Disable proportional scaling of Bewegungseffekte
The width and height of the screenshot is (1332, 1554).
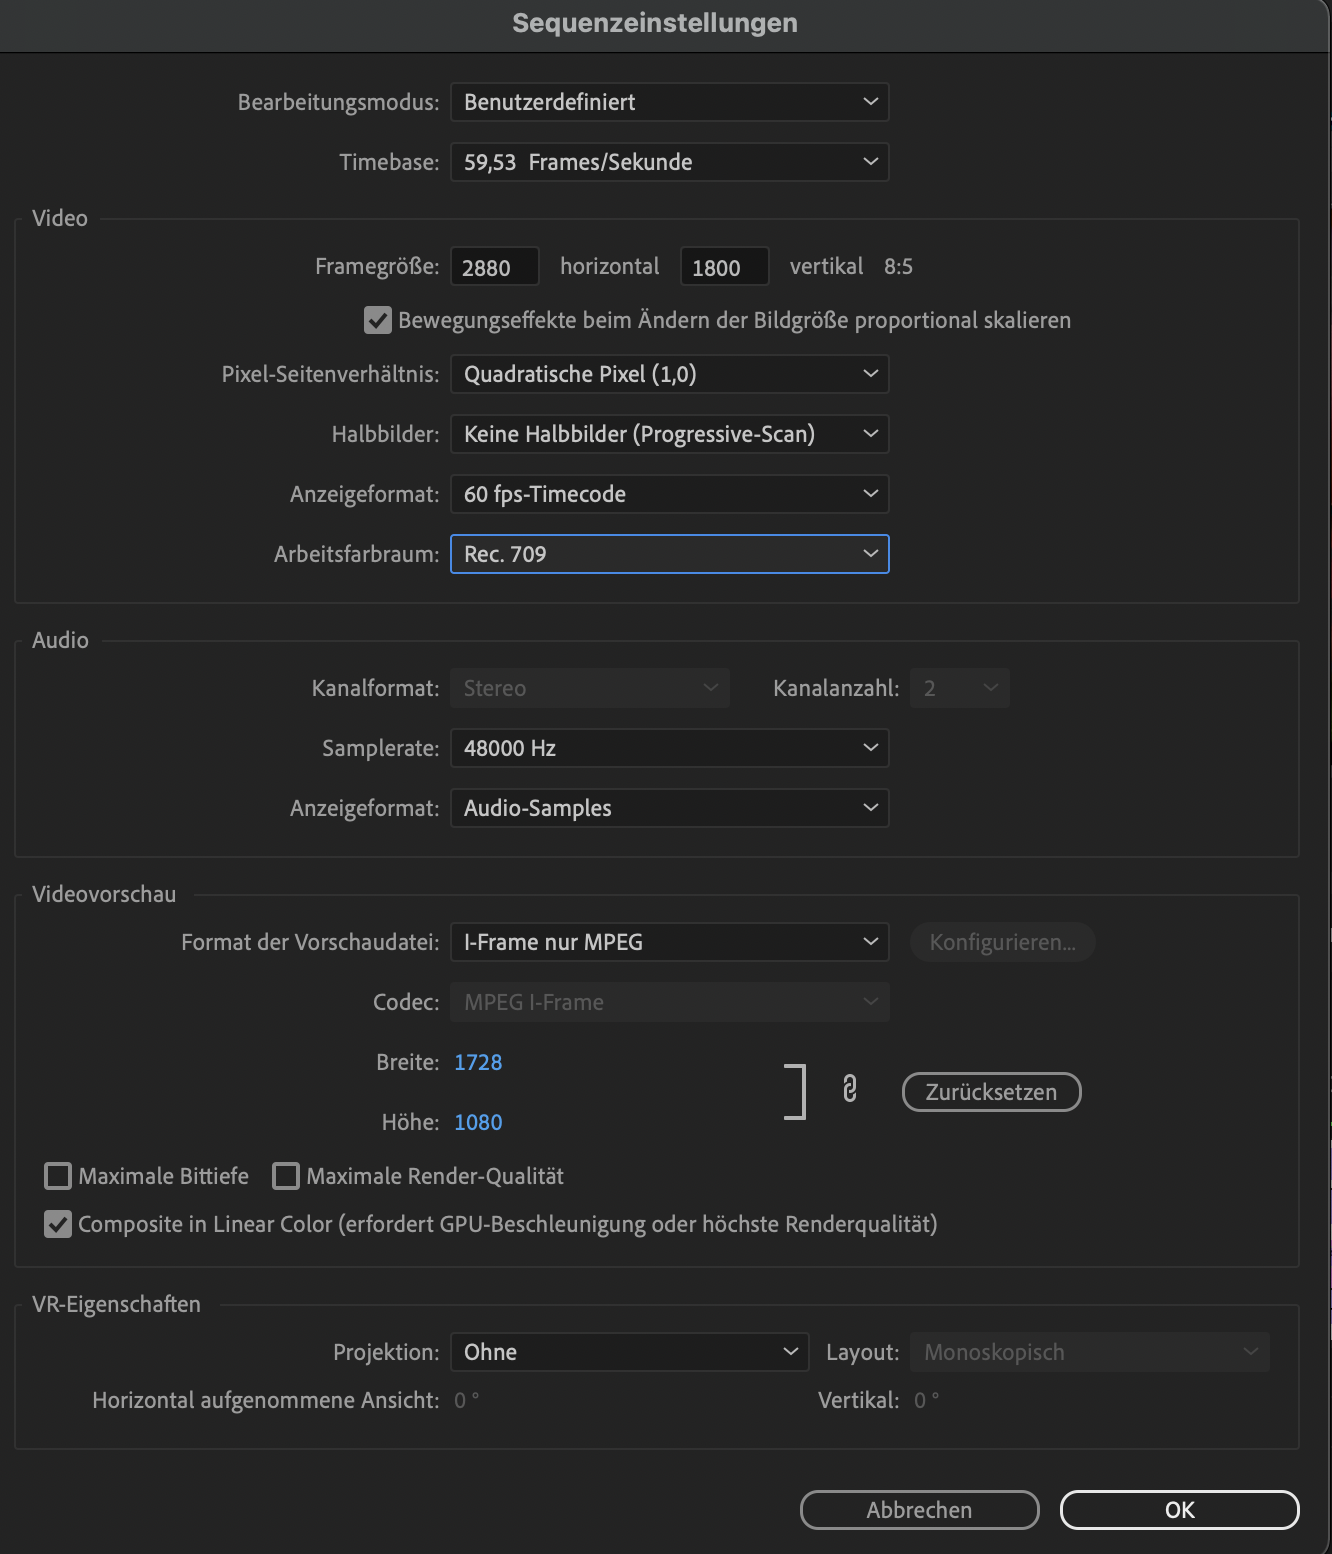[x=377, y=320]
